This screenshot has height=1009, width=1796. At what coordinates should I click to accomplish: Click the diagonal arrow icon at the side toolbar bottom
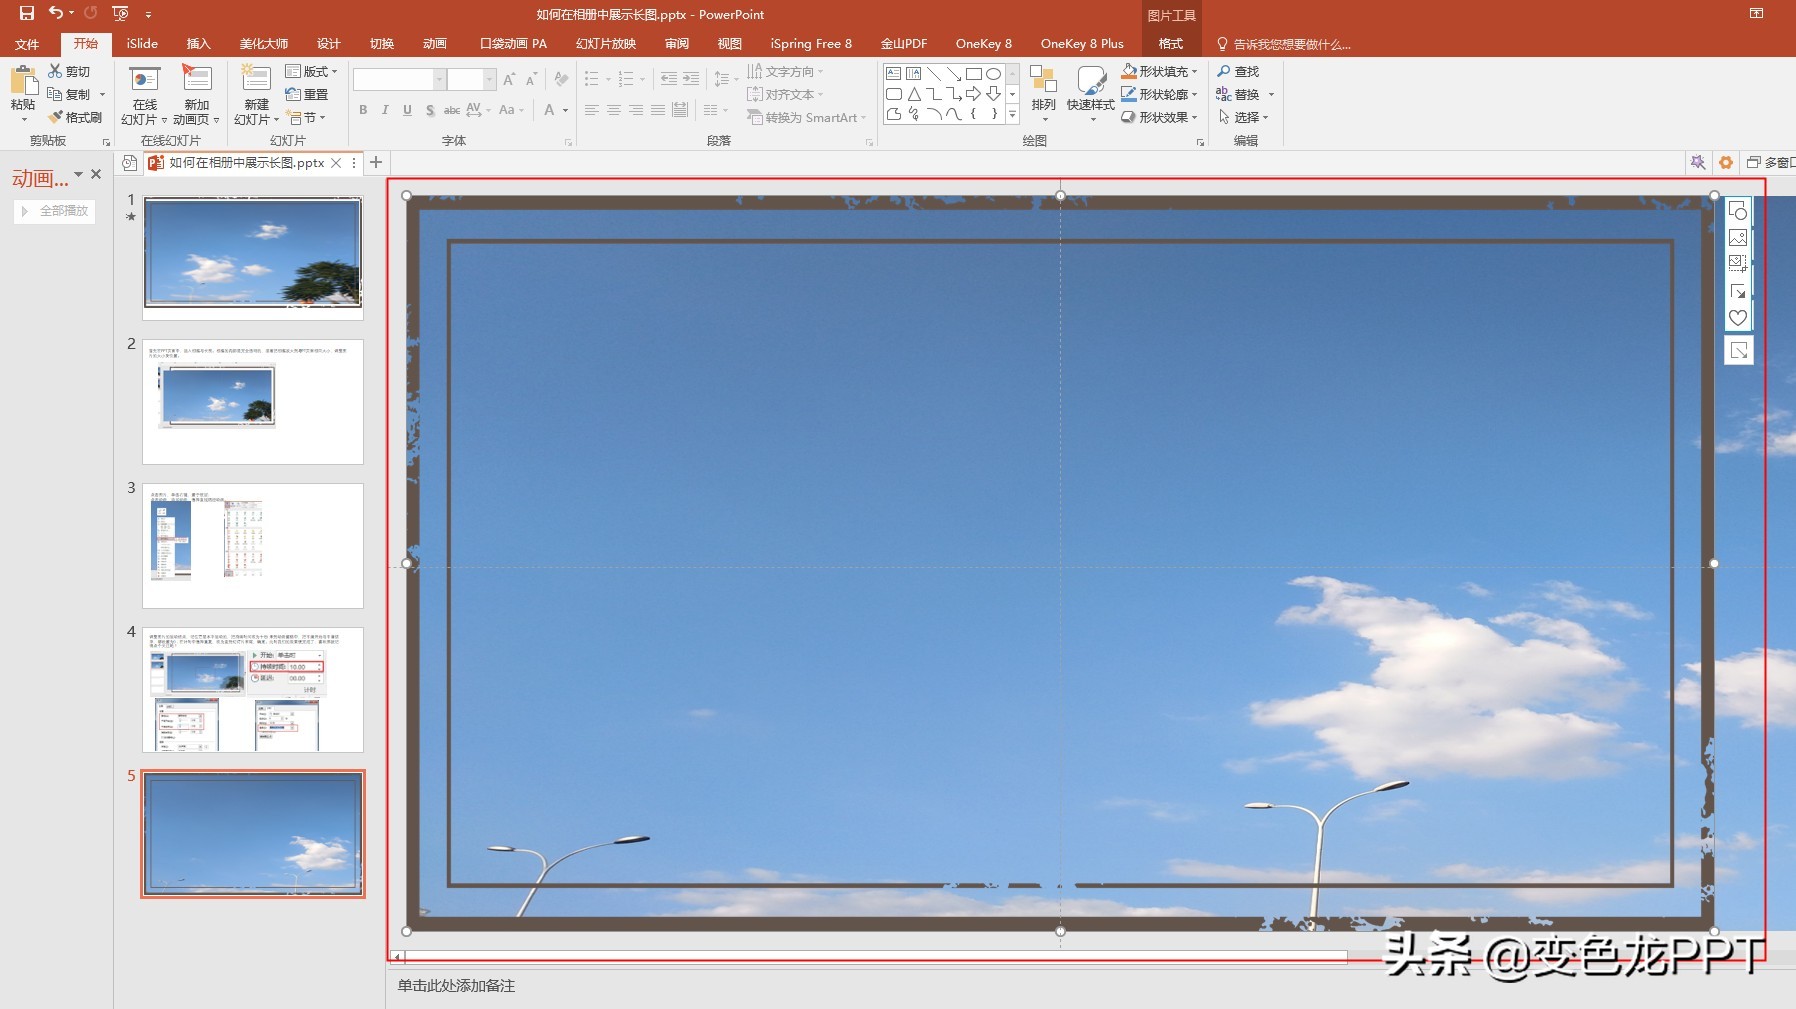(x=1739, y=350)
